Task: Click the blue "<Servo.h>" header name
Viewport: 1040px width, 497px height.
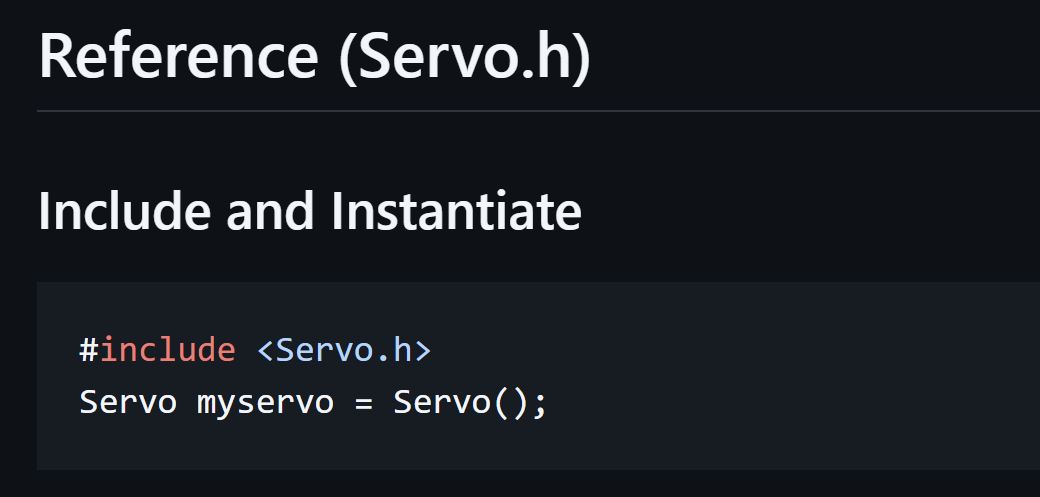Action: tap(344, 350)
